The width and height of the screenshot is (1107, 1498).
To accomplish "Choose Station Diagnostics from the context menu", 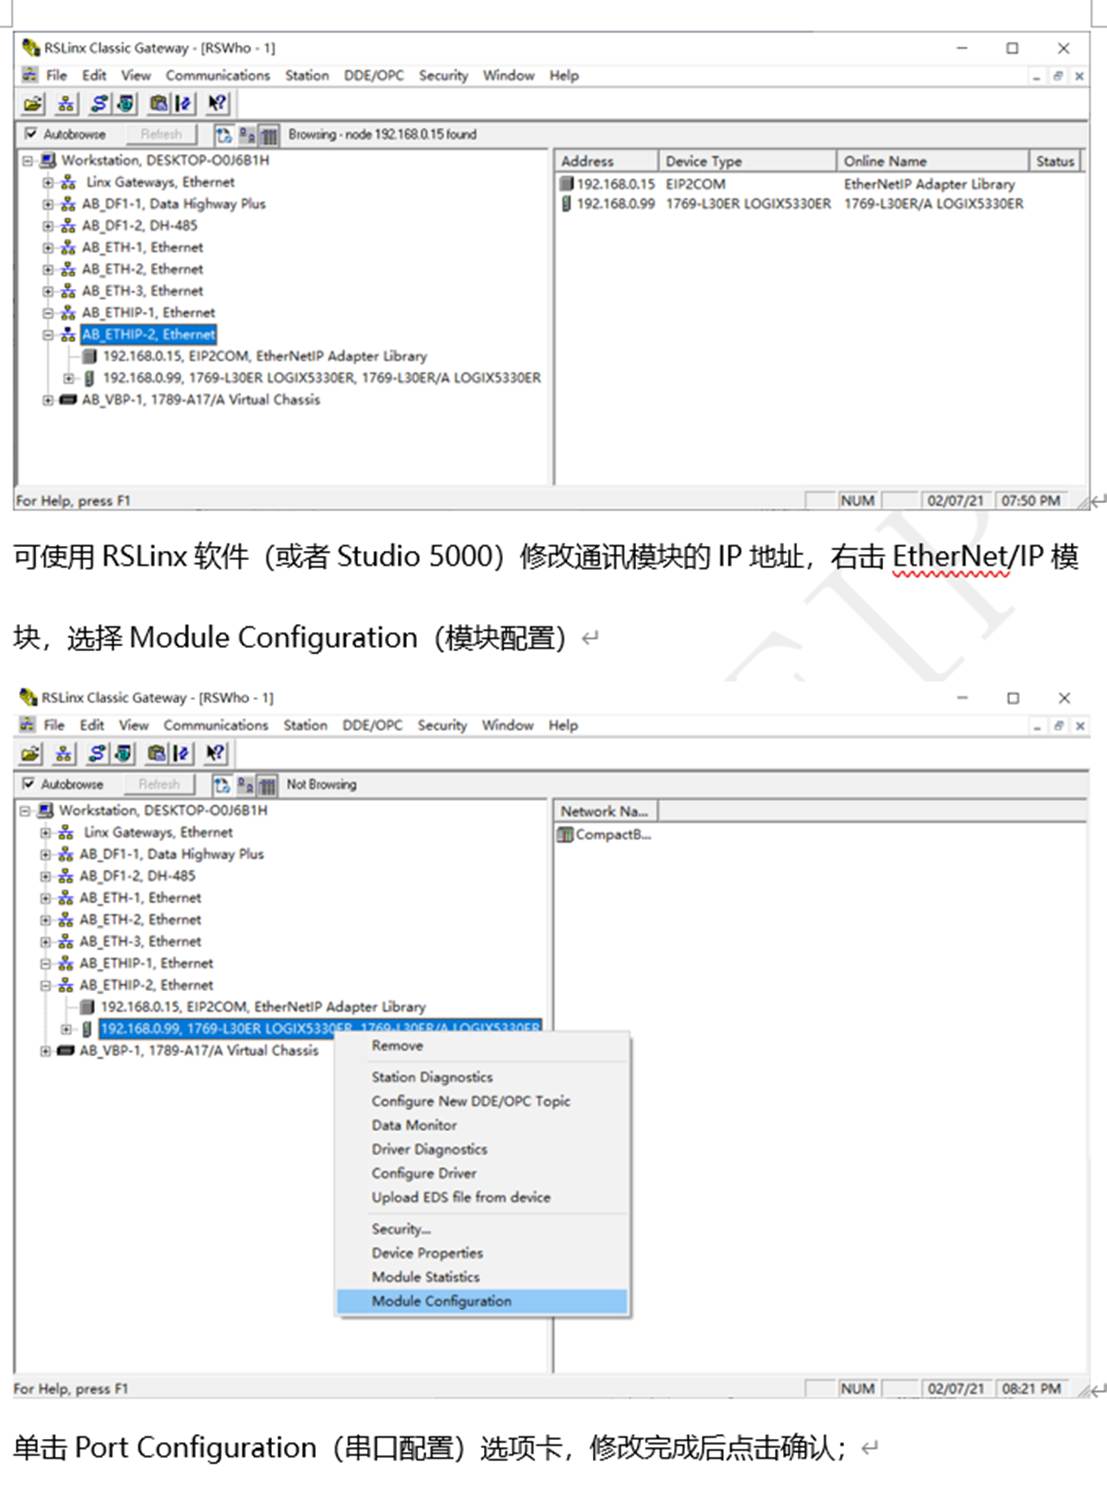I will (482, 1077).
